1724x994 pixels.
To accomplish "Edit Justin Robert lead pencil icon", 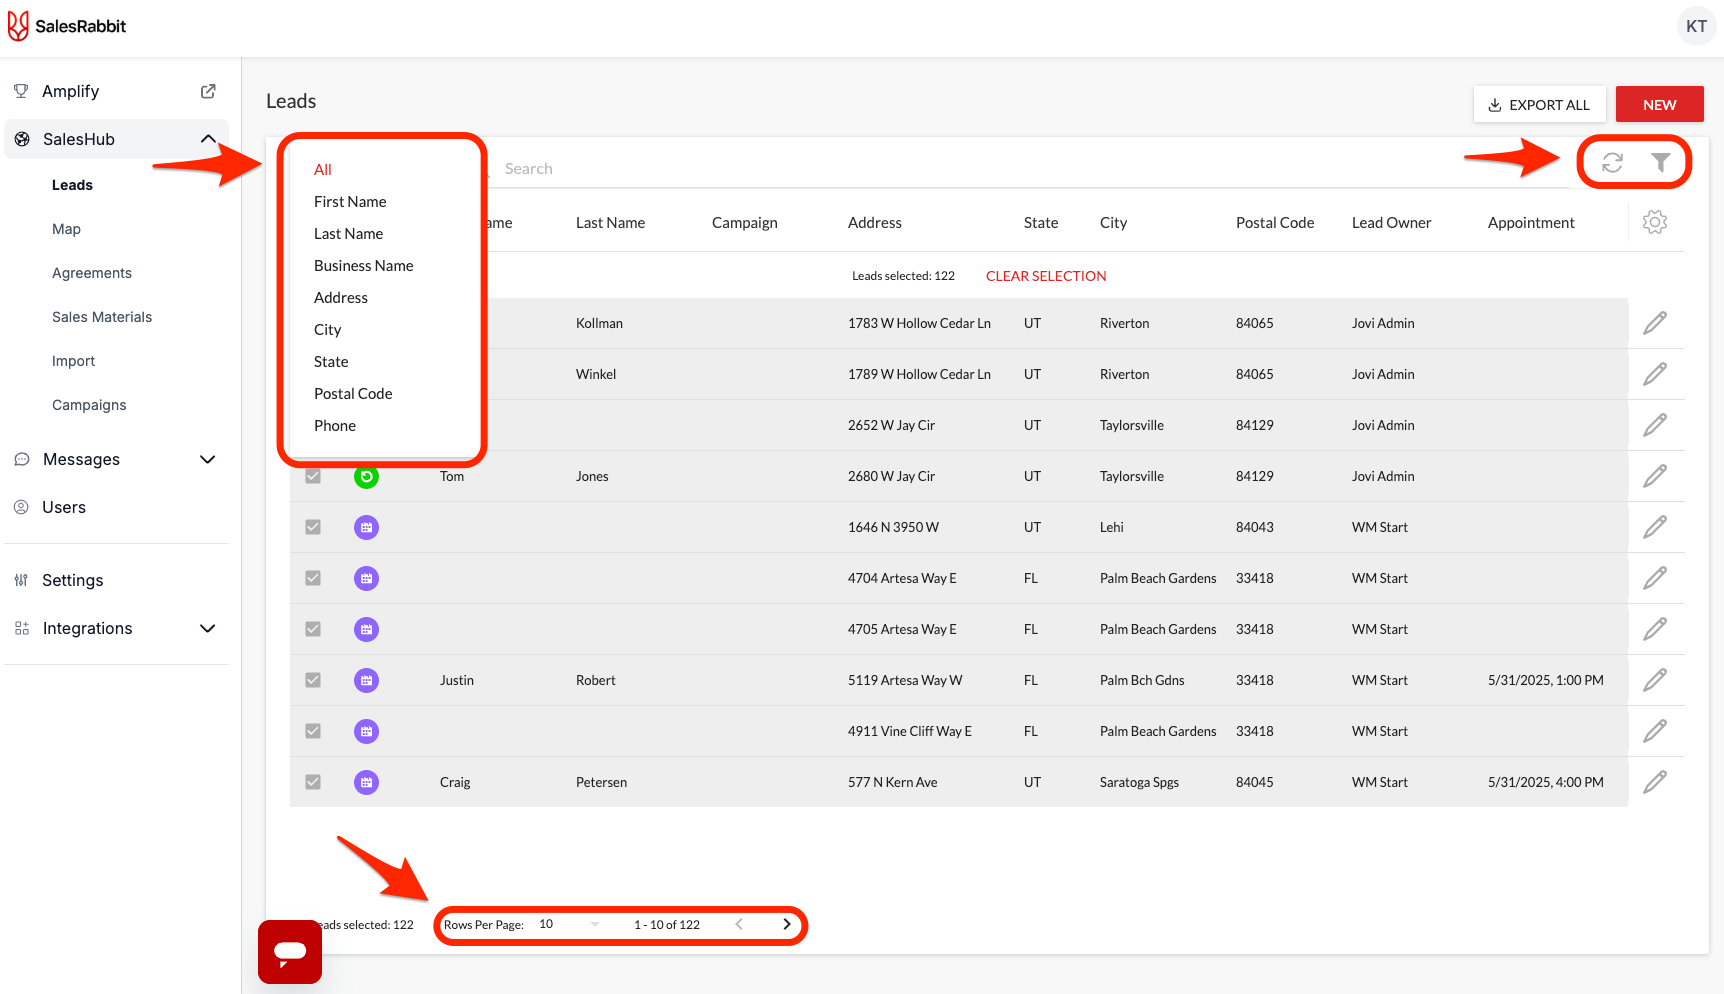I will [x=1655, y=680].
